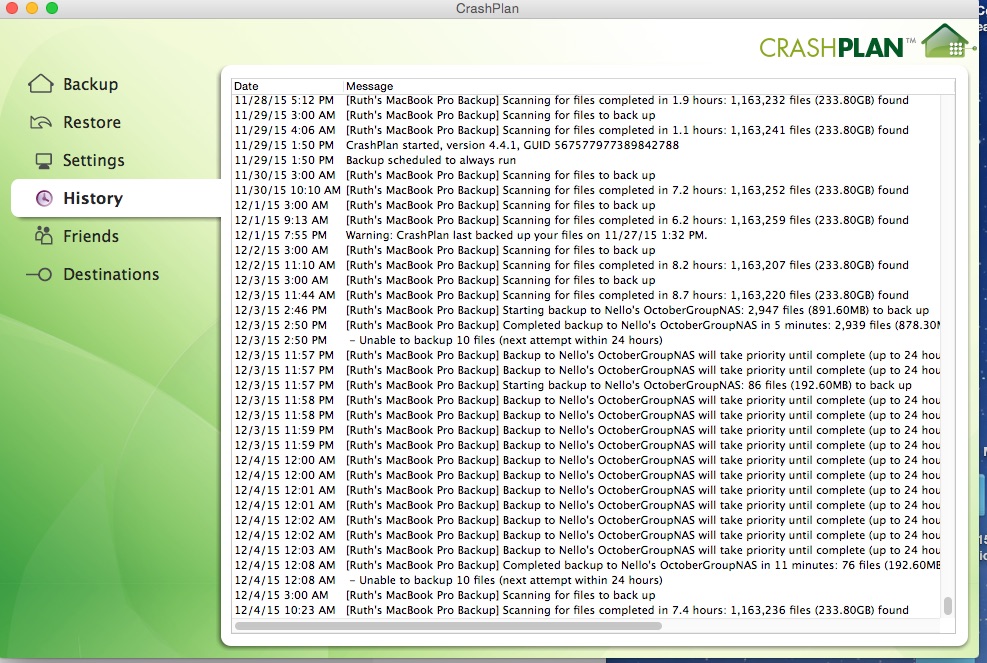
Task: Open the Backup section label
Action: 91,84
